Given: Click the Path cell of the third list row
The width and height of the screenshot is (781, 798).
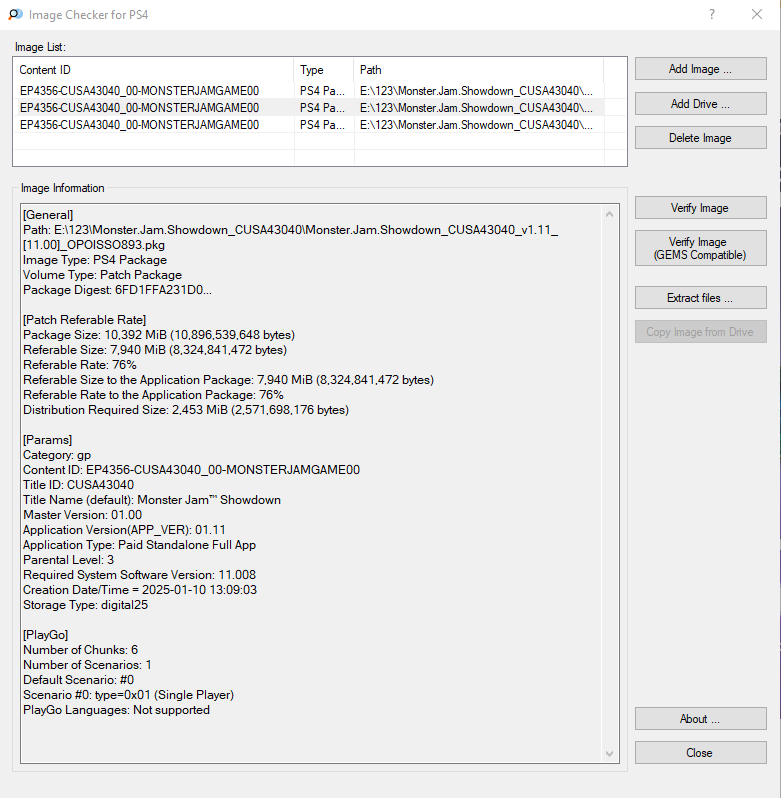Looking at the screenshot, I should (477, 125).
